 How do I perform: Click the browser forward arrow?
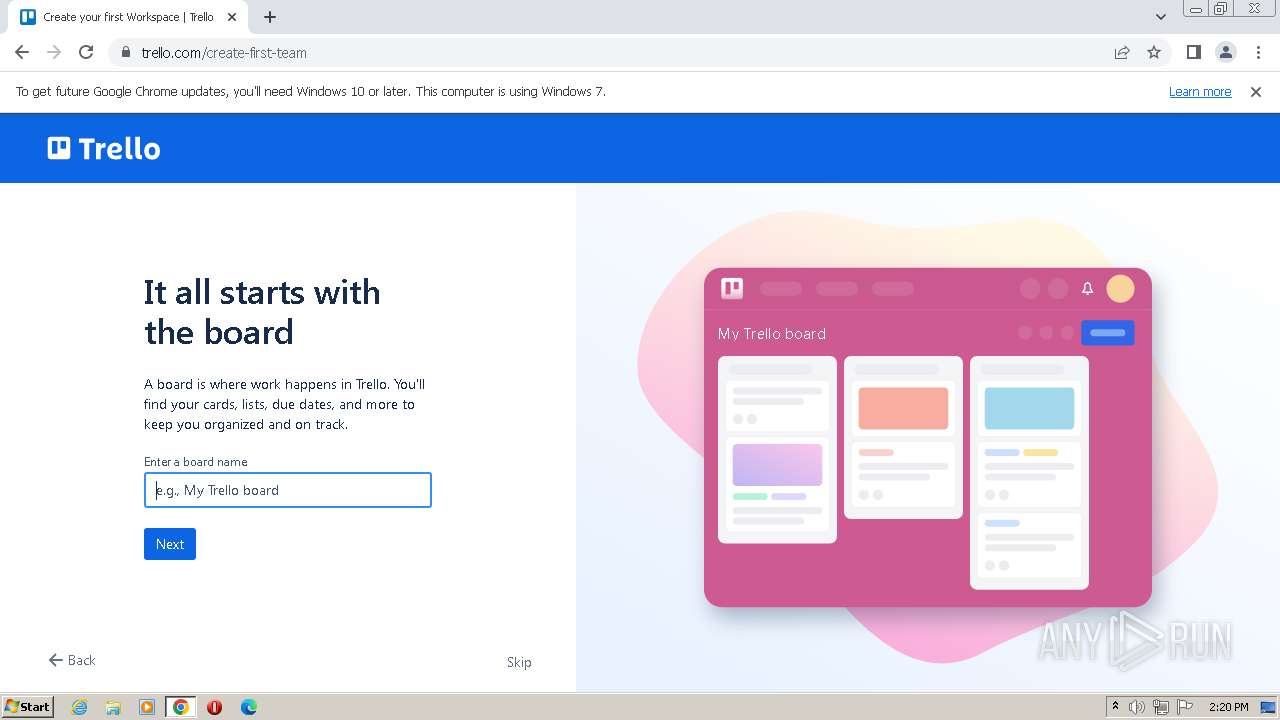click(x=54, y=53)
